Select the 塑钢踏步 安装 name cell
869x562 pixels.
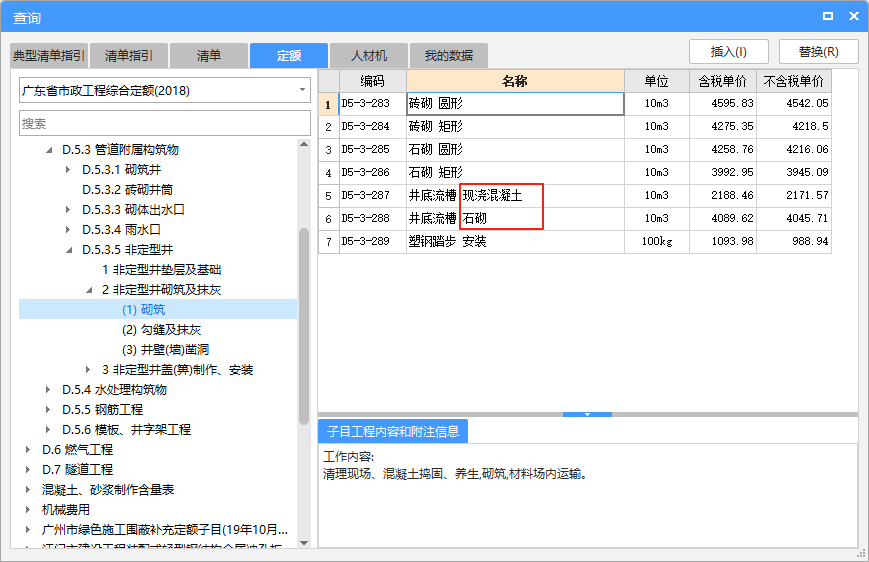[515, 242]
